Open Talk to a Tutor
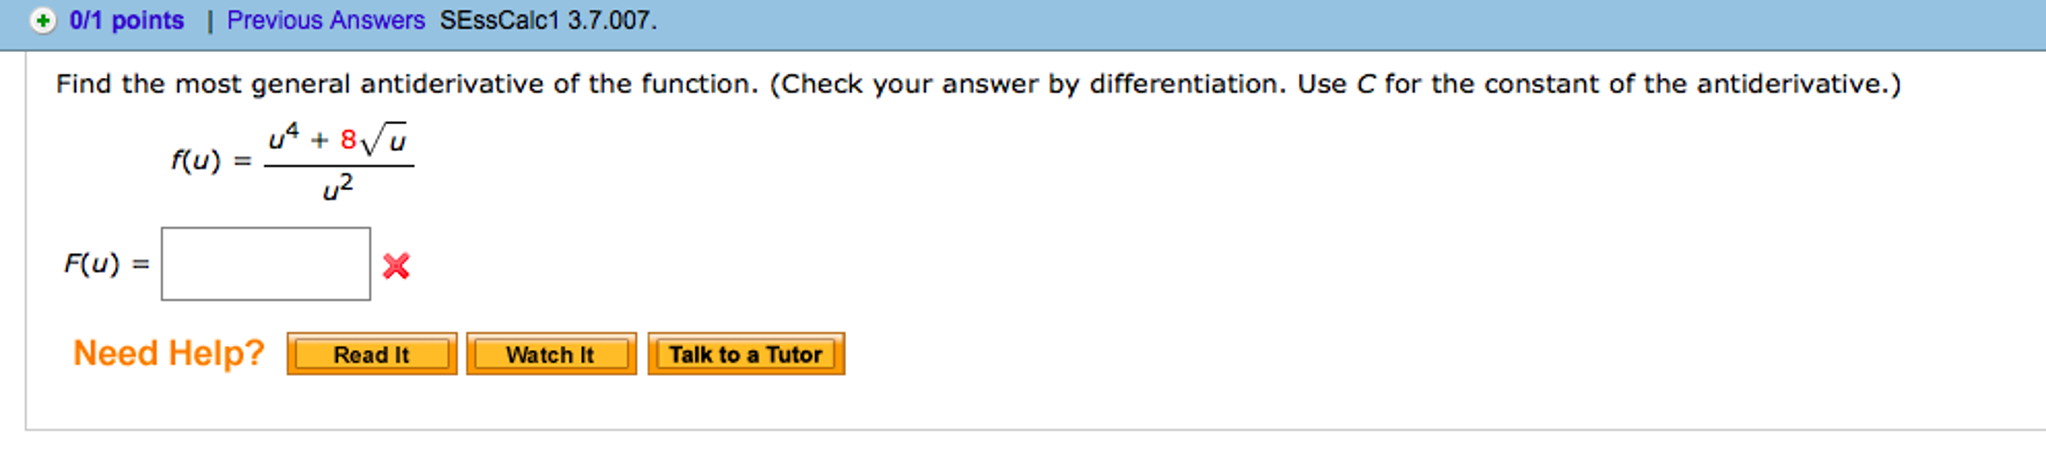The image size is (2046, 466). (x=745, y=355)
